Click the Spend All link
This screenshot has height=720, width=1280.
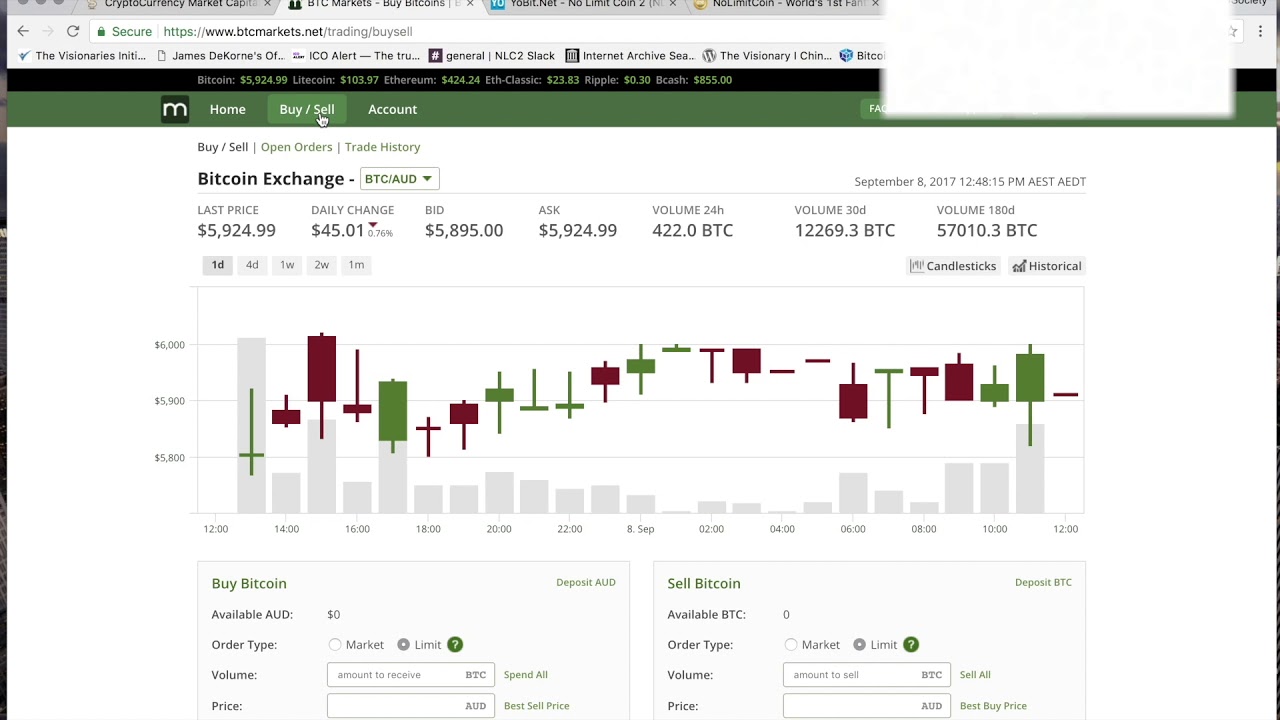(526, 675)
